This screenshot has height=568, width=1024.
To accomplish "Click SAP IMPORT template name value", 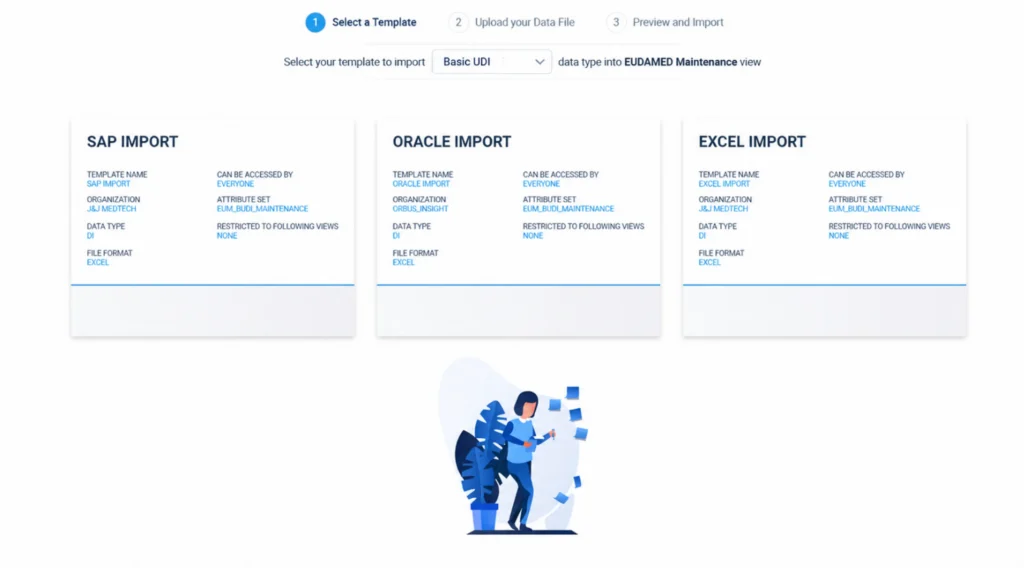I will tap(108, 184).
